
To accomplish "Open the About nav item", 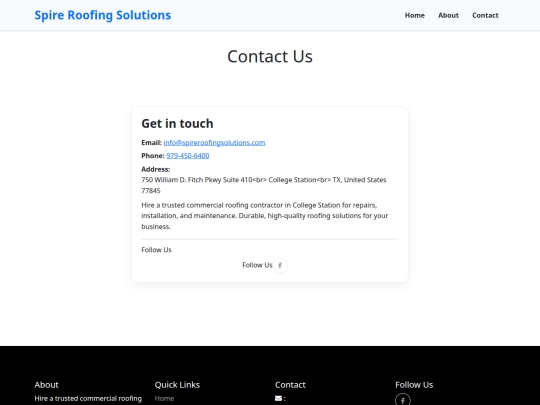I will 448,15.
